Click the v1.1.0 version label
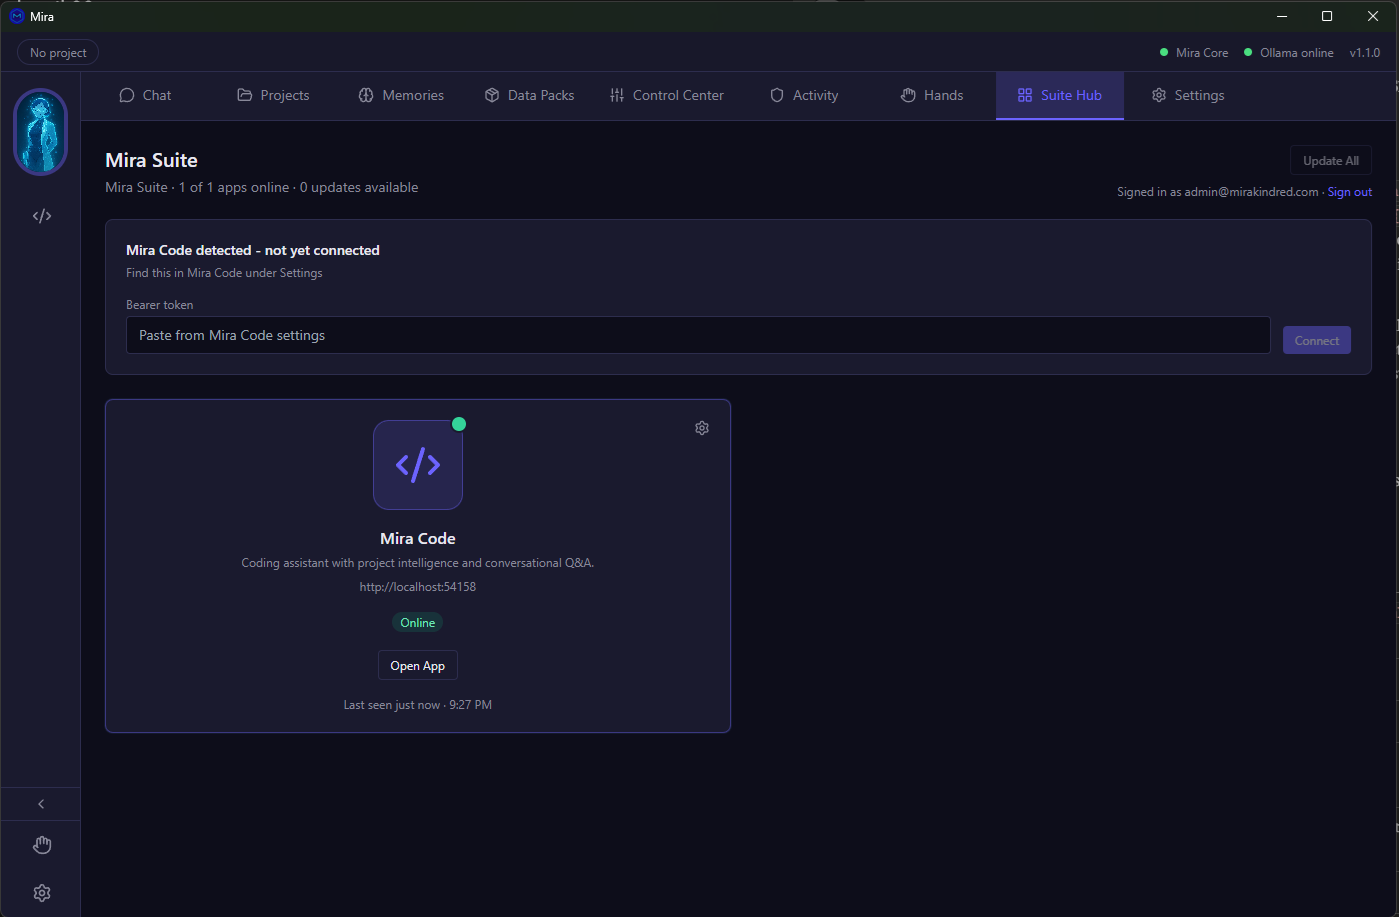 [1365, 53]
